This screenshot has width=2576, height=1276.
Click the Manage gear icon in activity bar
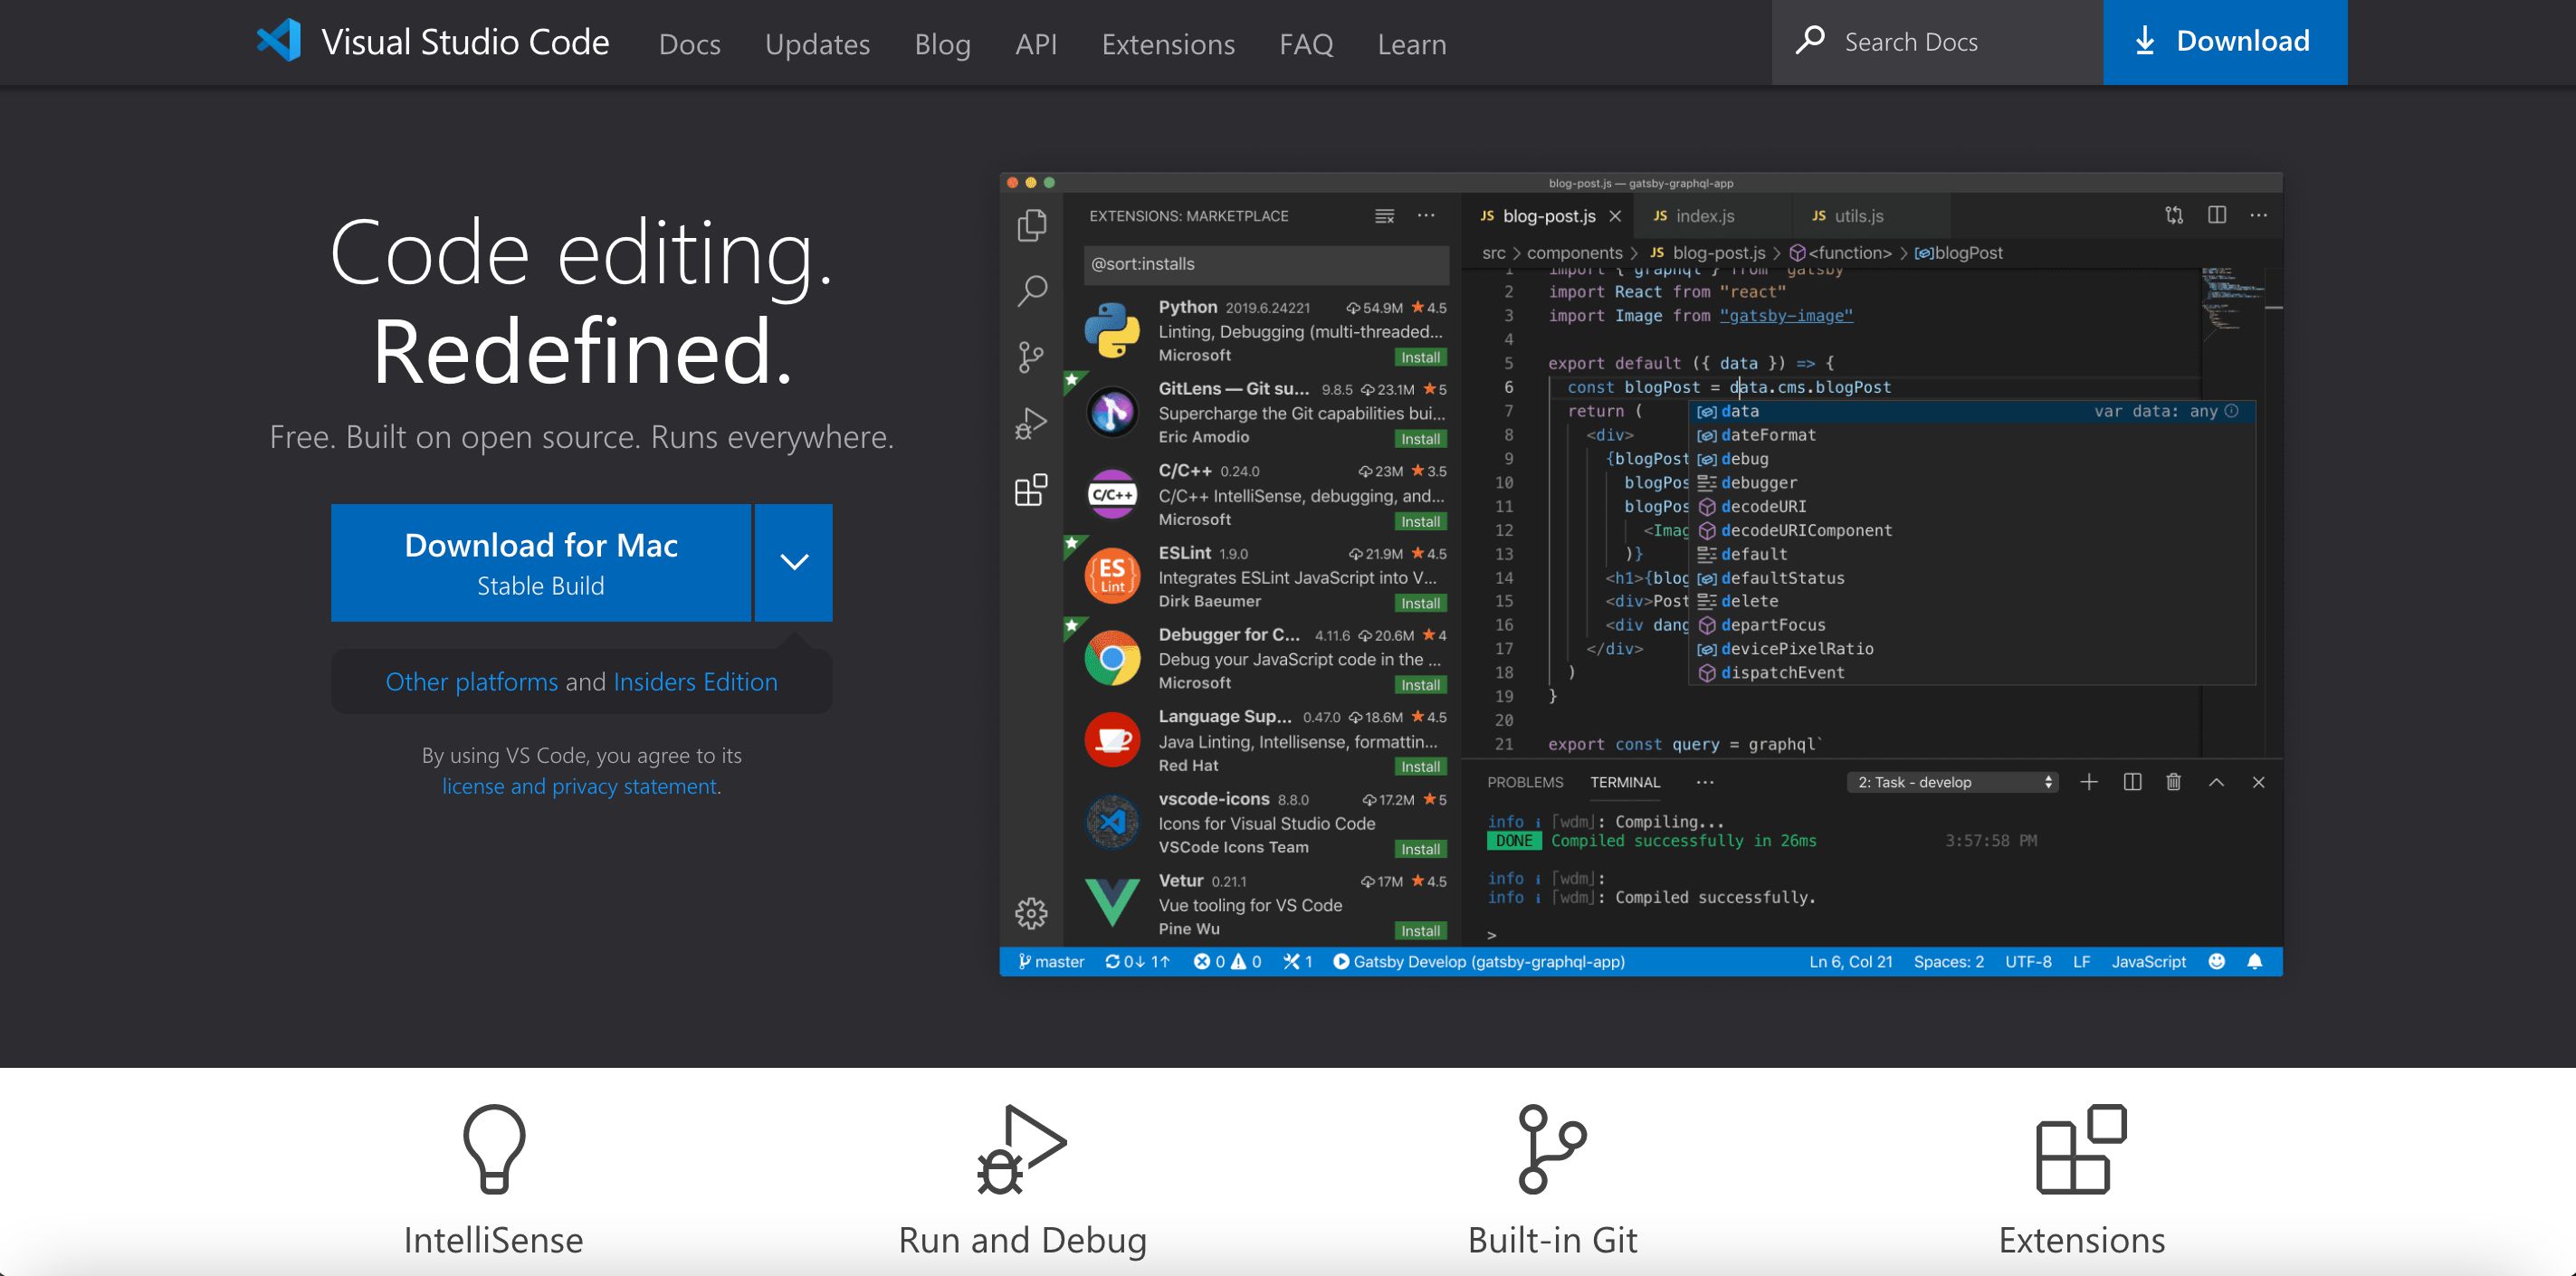coord(1031,913)
